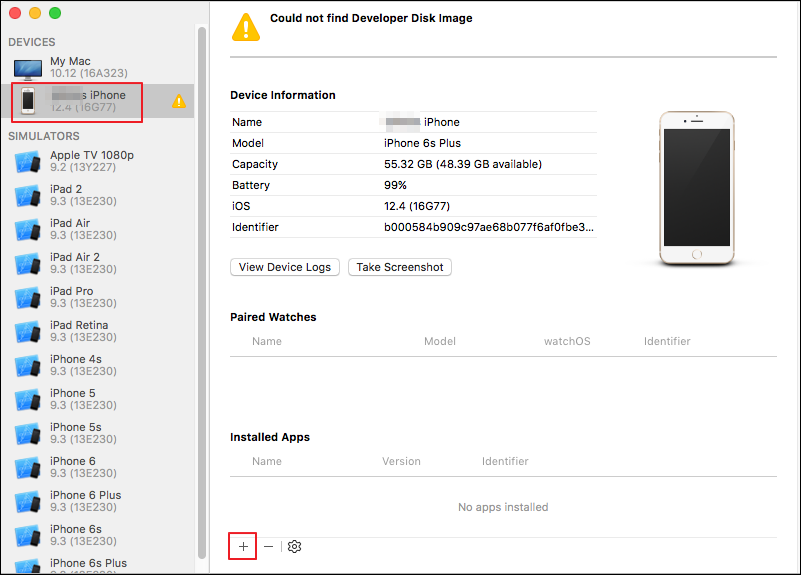Click Identifier column header in Installed Apps
801x575 pixels.
(x=505, y=461)
